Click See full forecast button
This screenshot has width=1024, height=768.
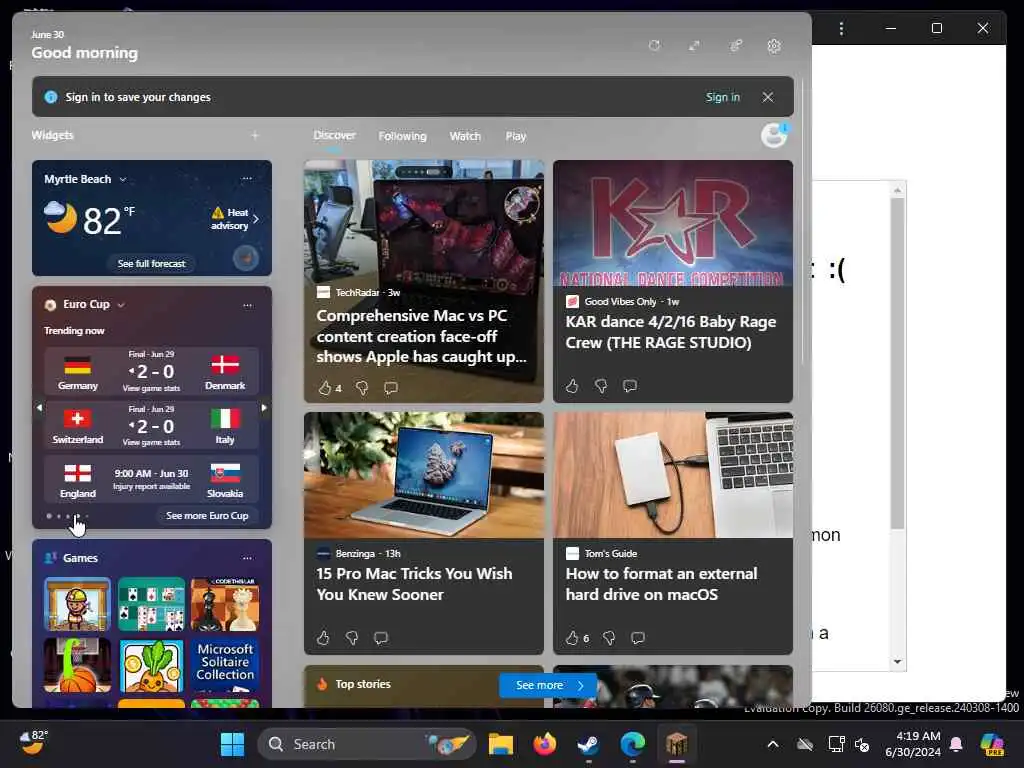point(152,263)
